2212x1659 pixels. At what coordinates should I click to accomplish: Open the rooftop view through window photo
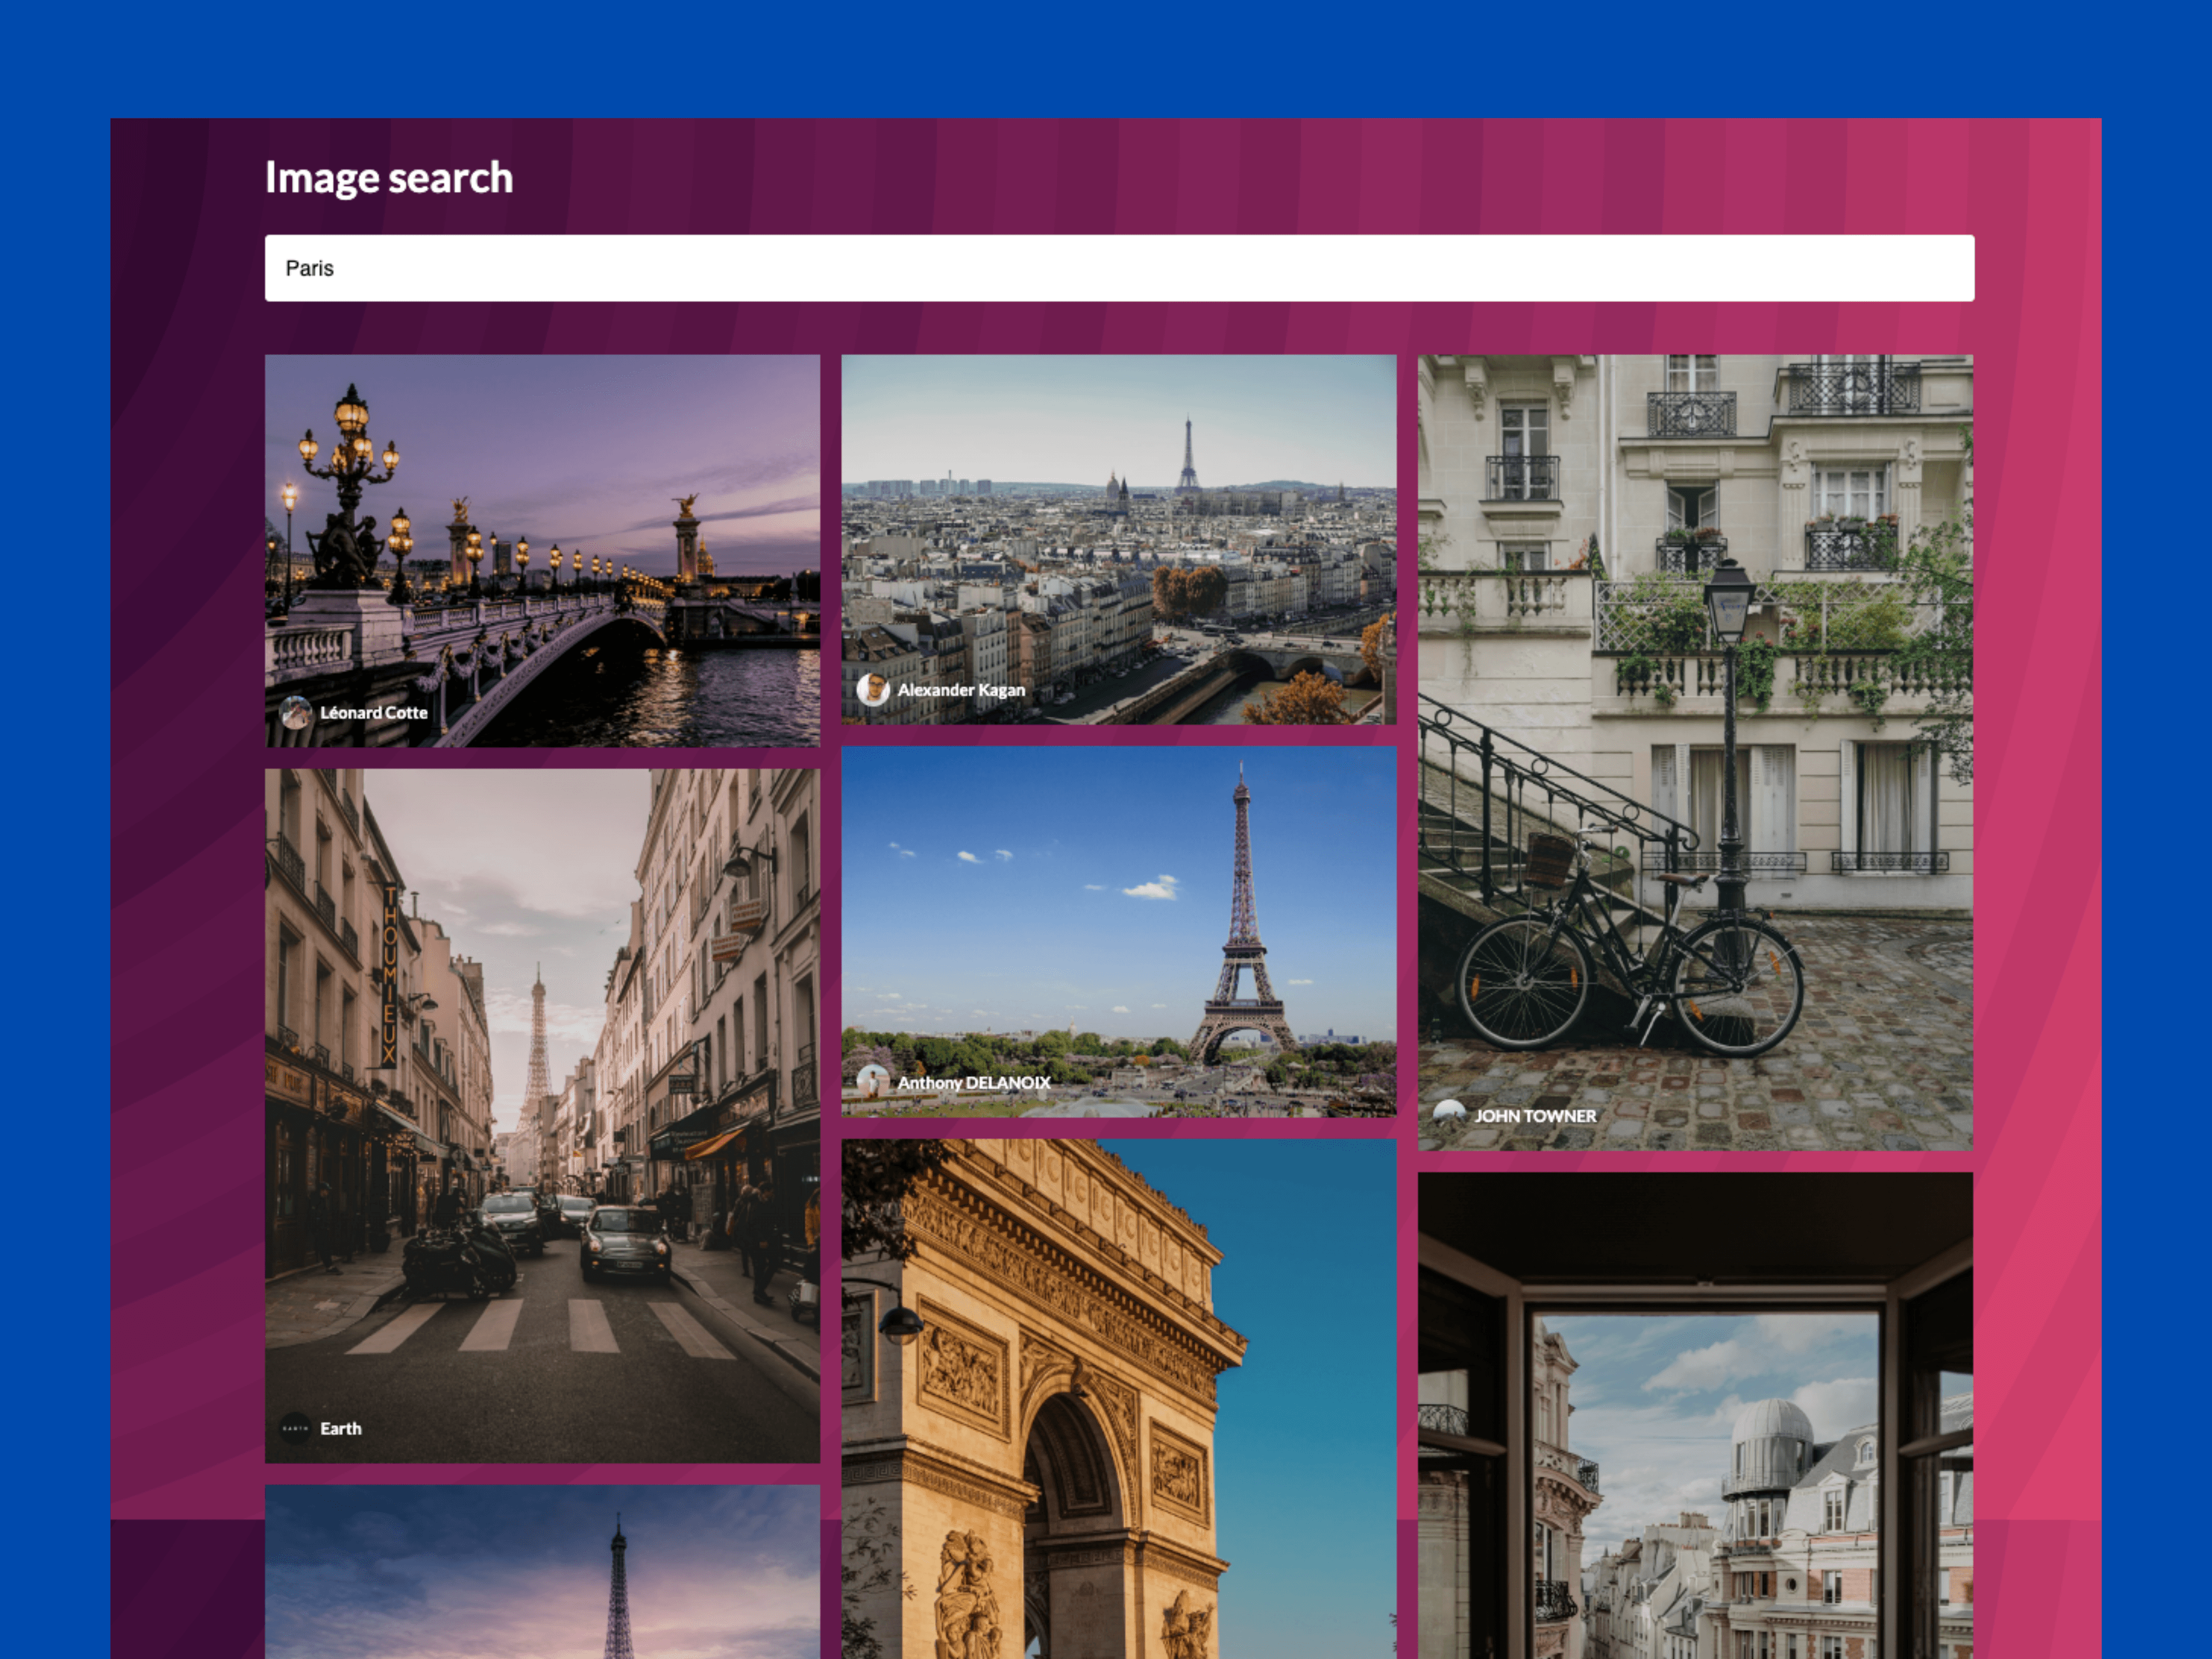tap(1698, 1400)
